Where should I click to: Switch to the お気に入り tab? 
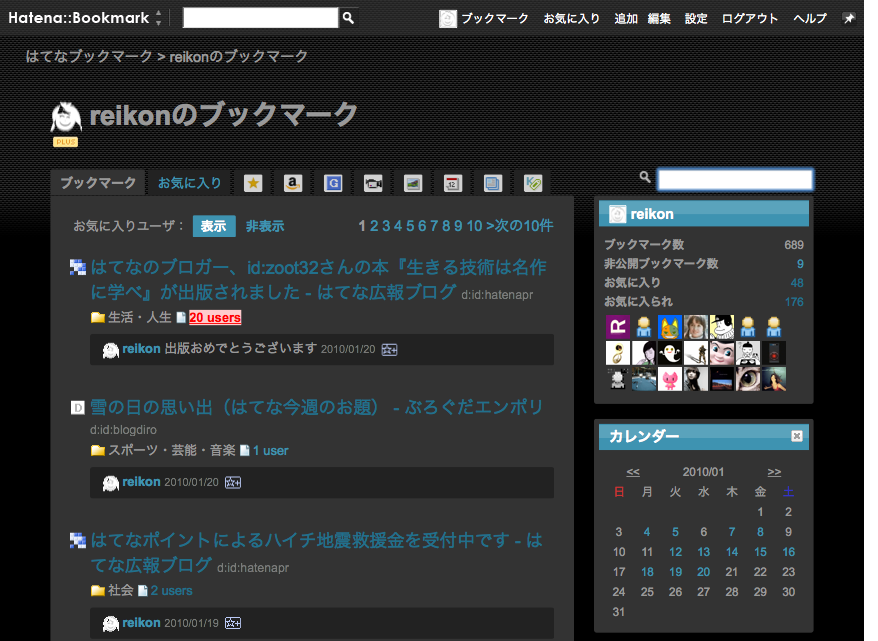(189, 183)
